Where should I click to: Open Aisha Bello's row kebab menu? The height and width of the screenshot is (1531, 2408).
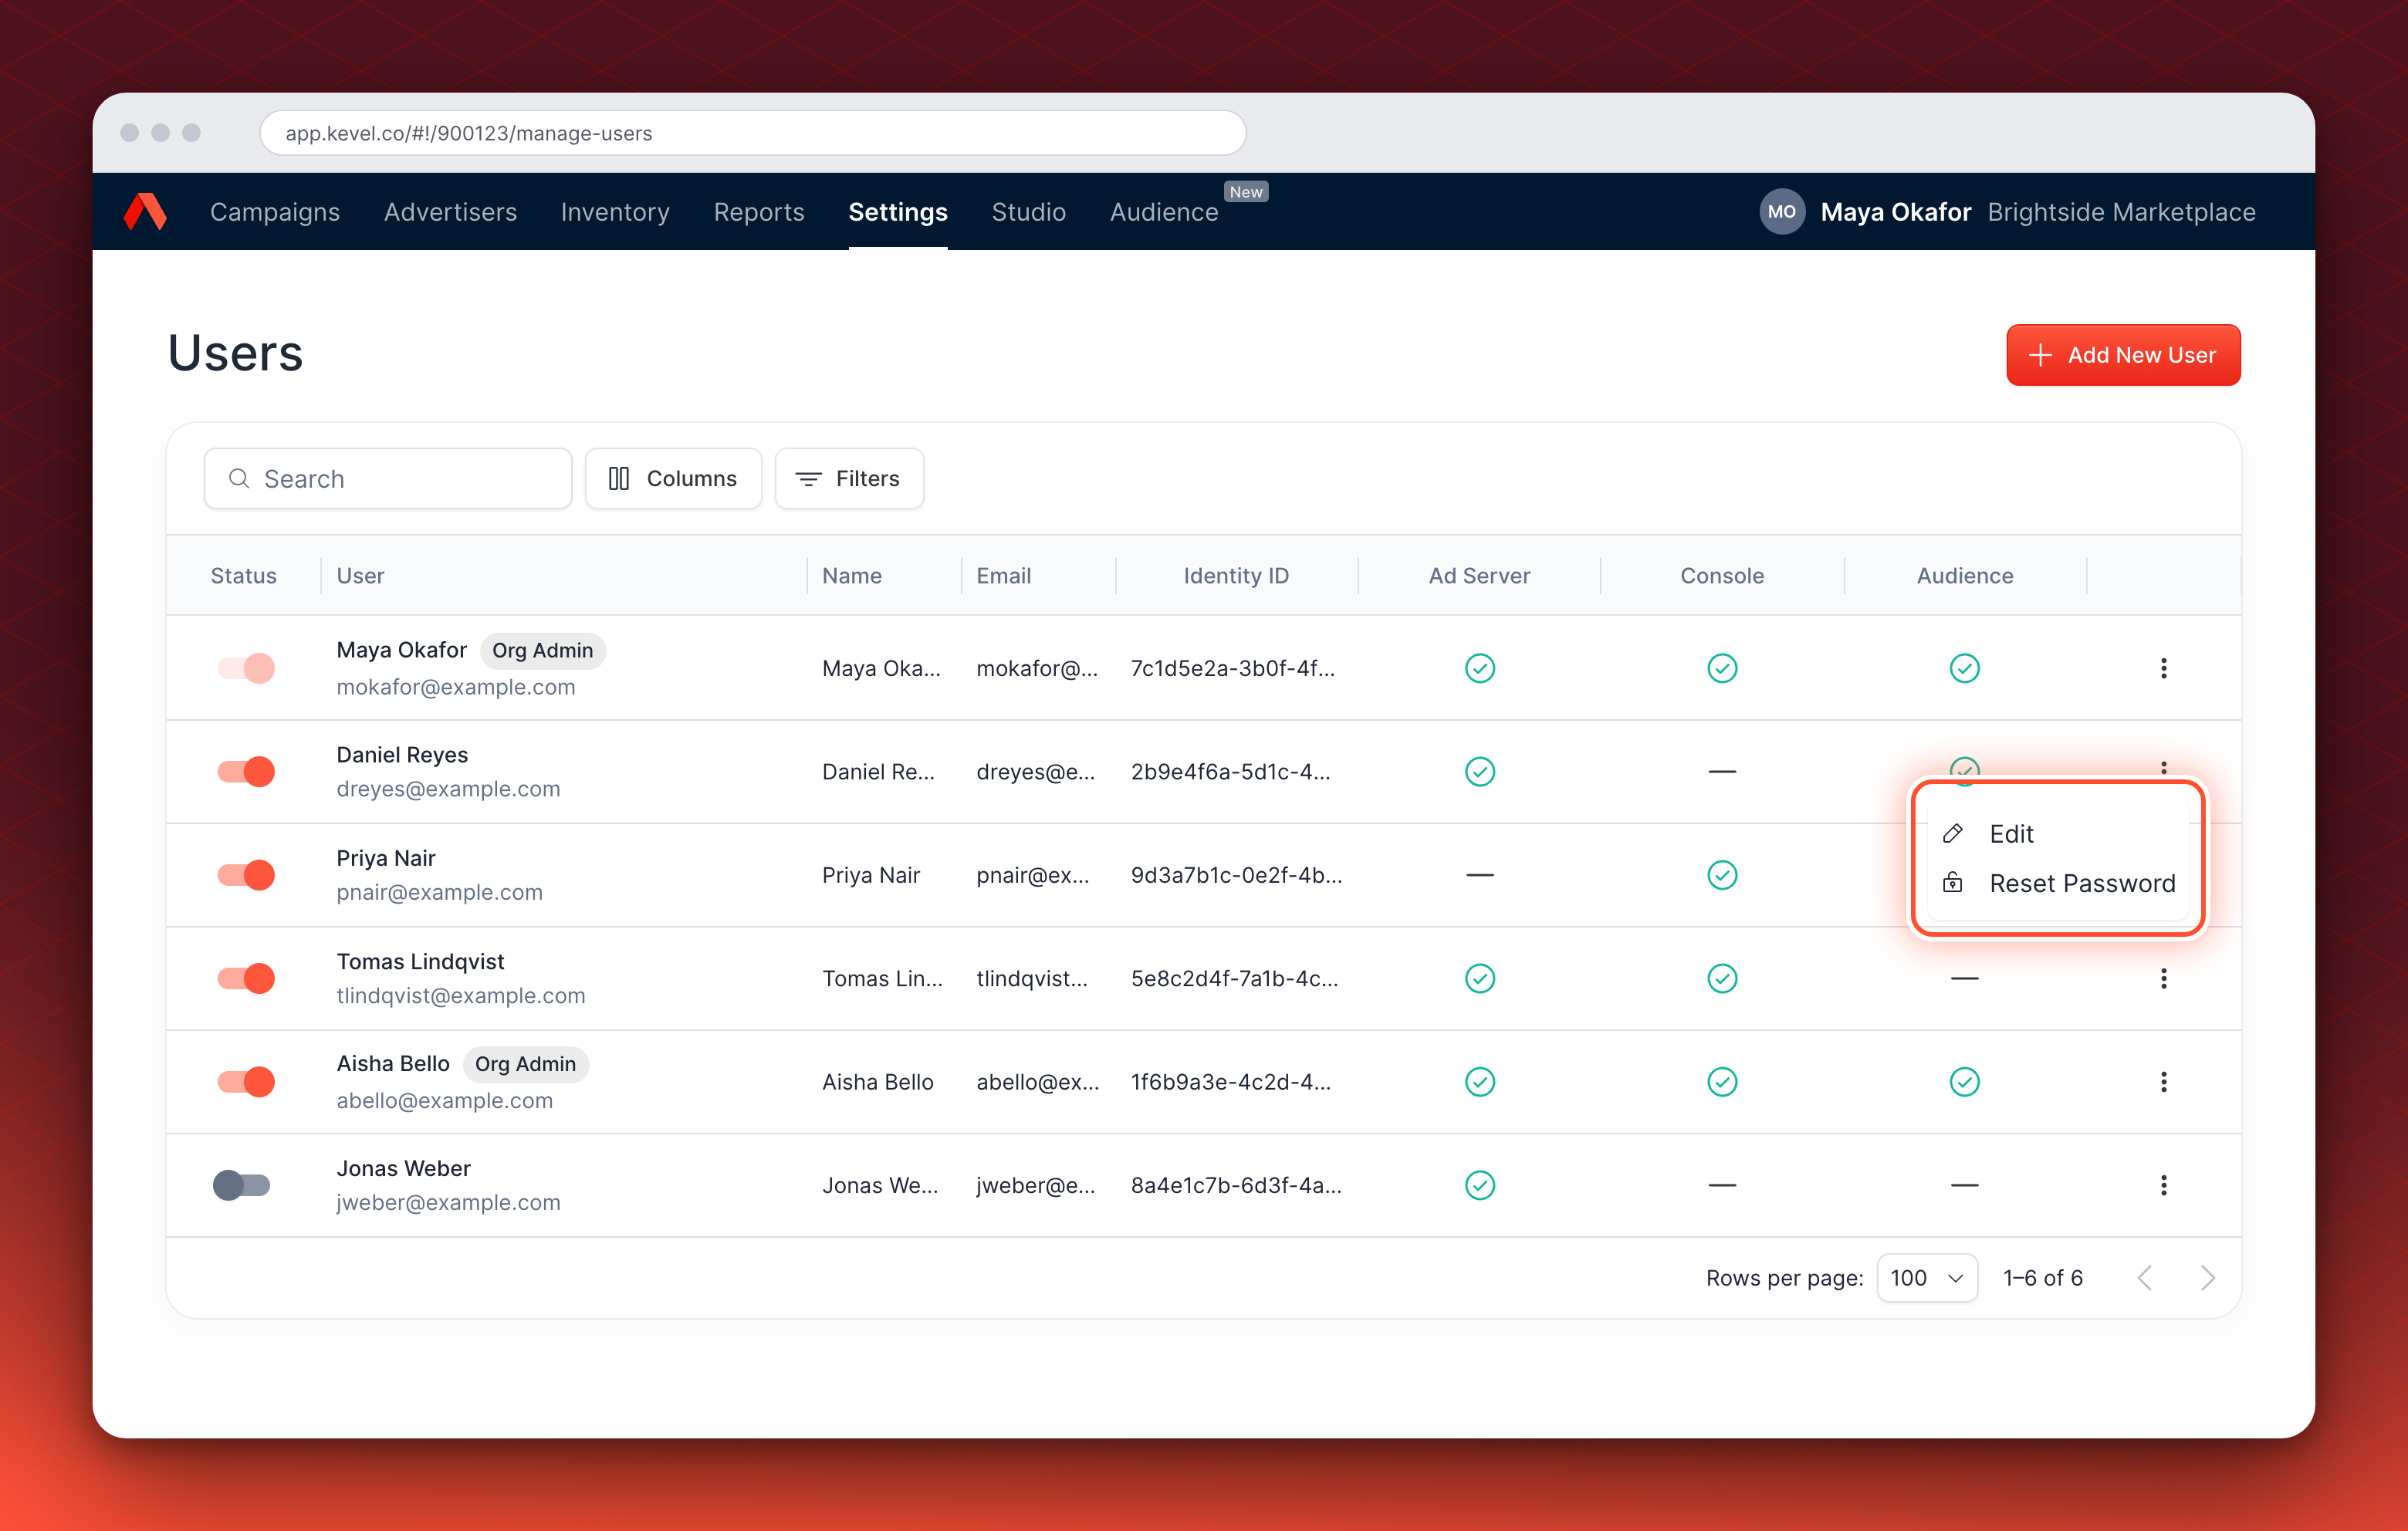[x=2163, y=1082]
